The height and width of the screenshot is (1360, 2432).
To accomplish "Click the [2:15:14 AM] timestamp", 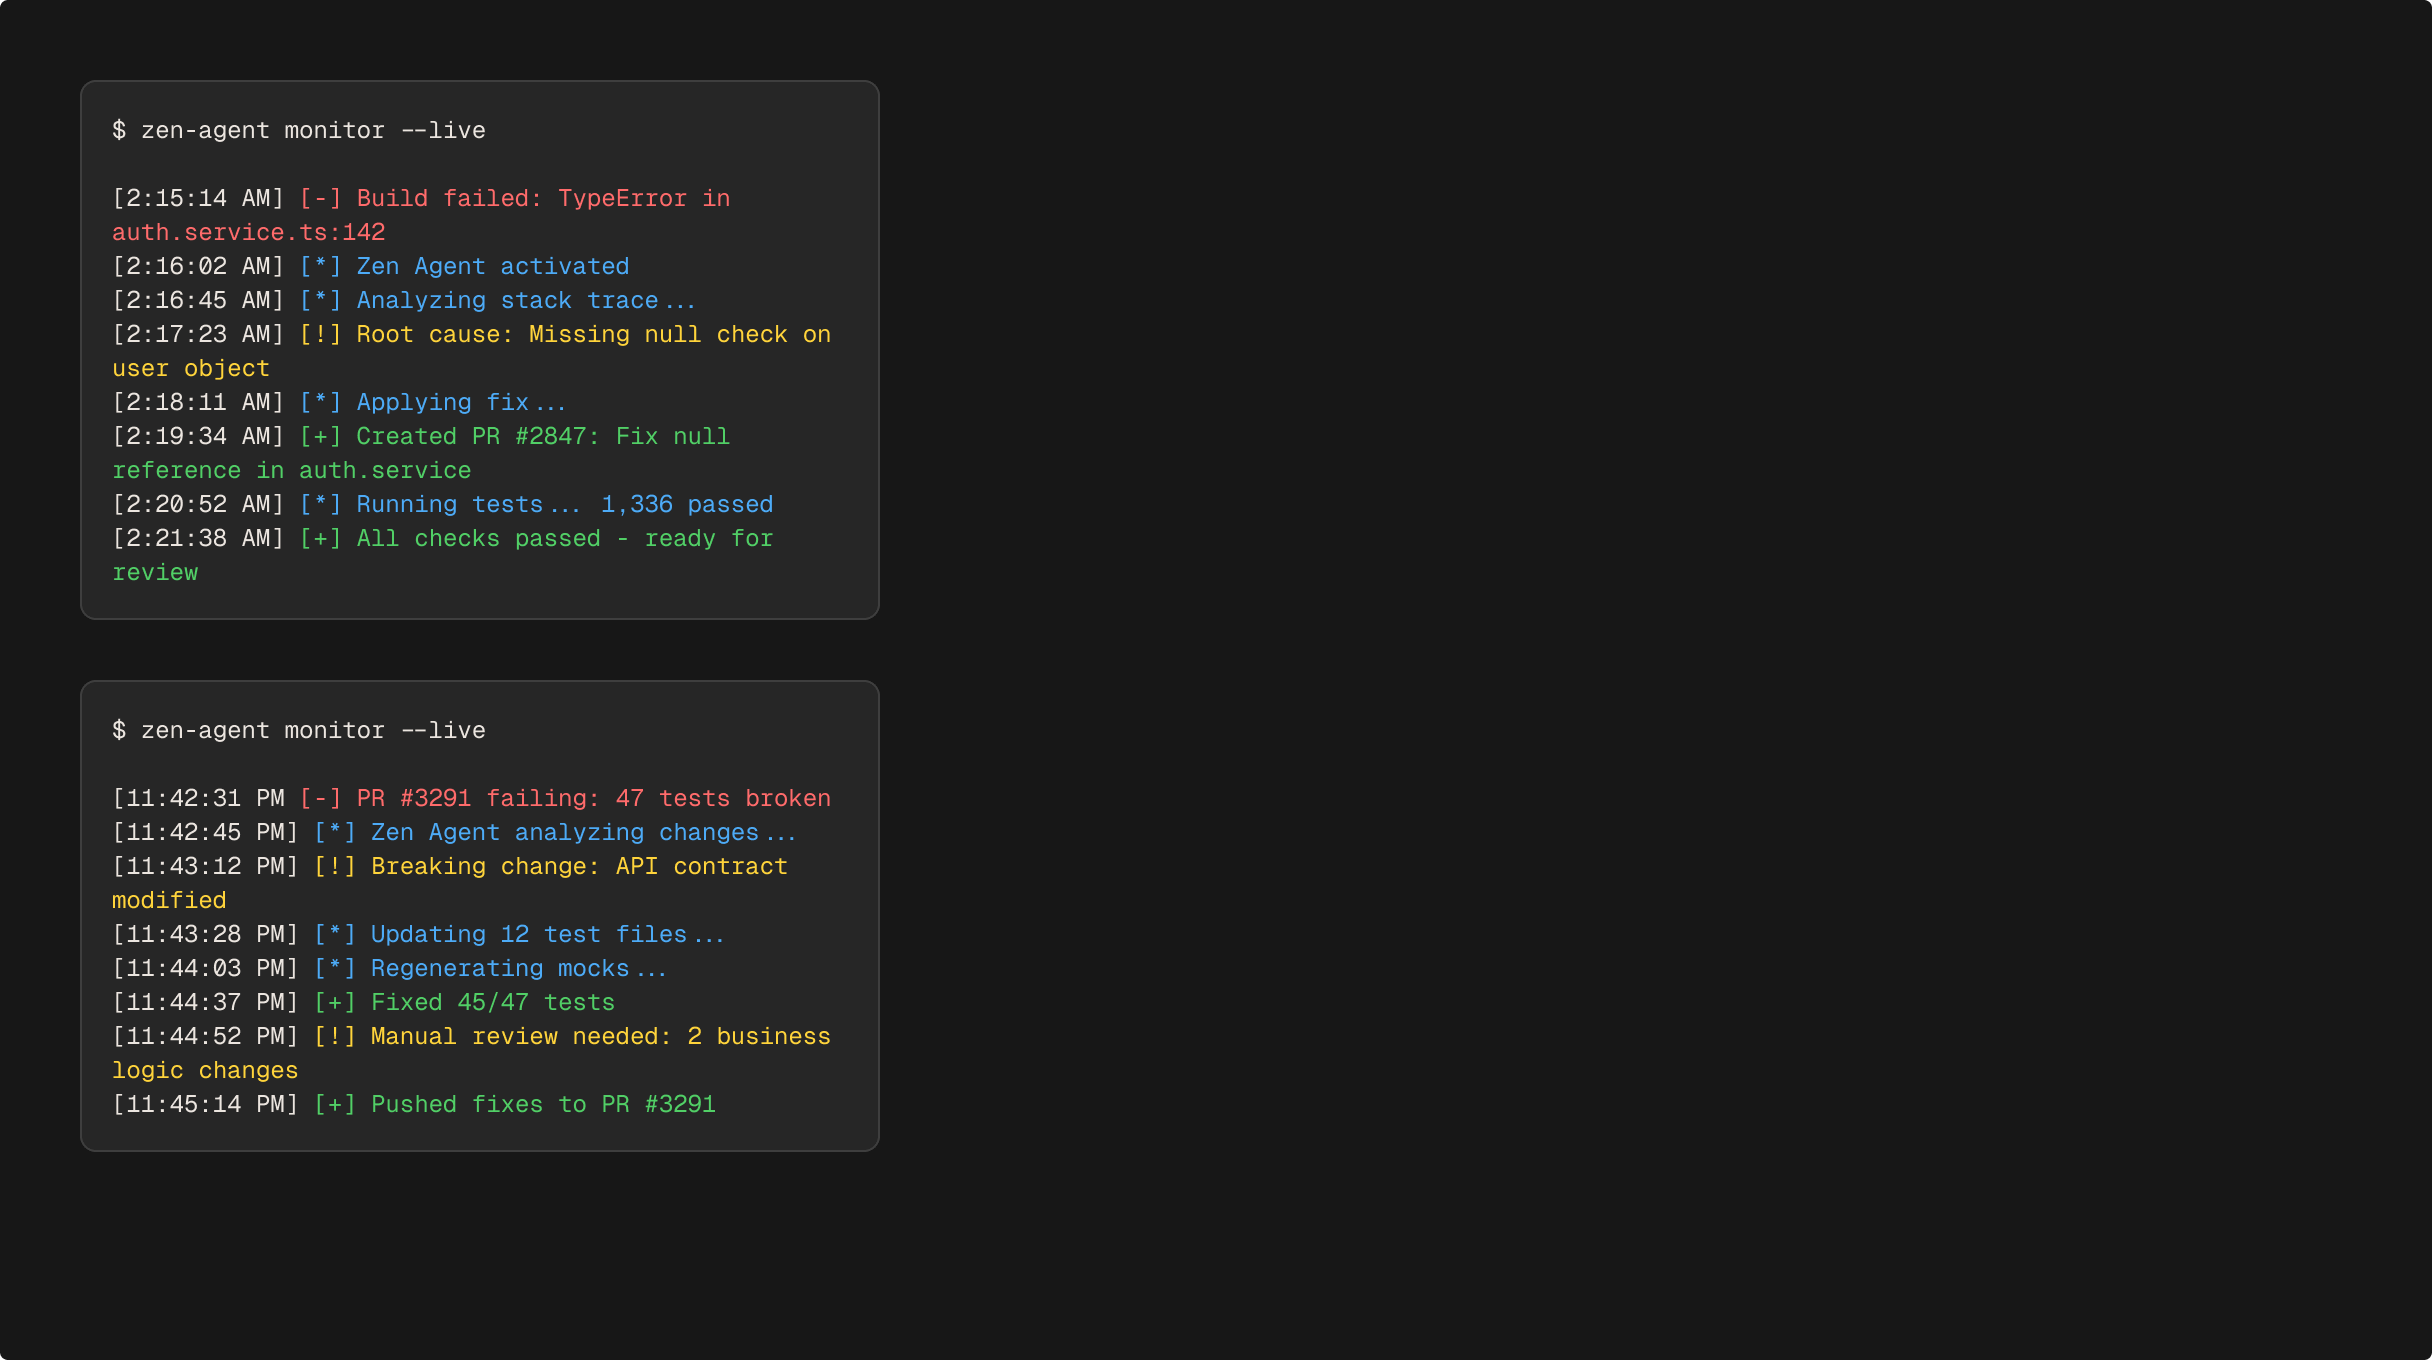I will pyautogui.click(x=198, y=198).
